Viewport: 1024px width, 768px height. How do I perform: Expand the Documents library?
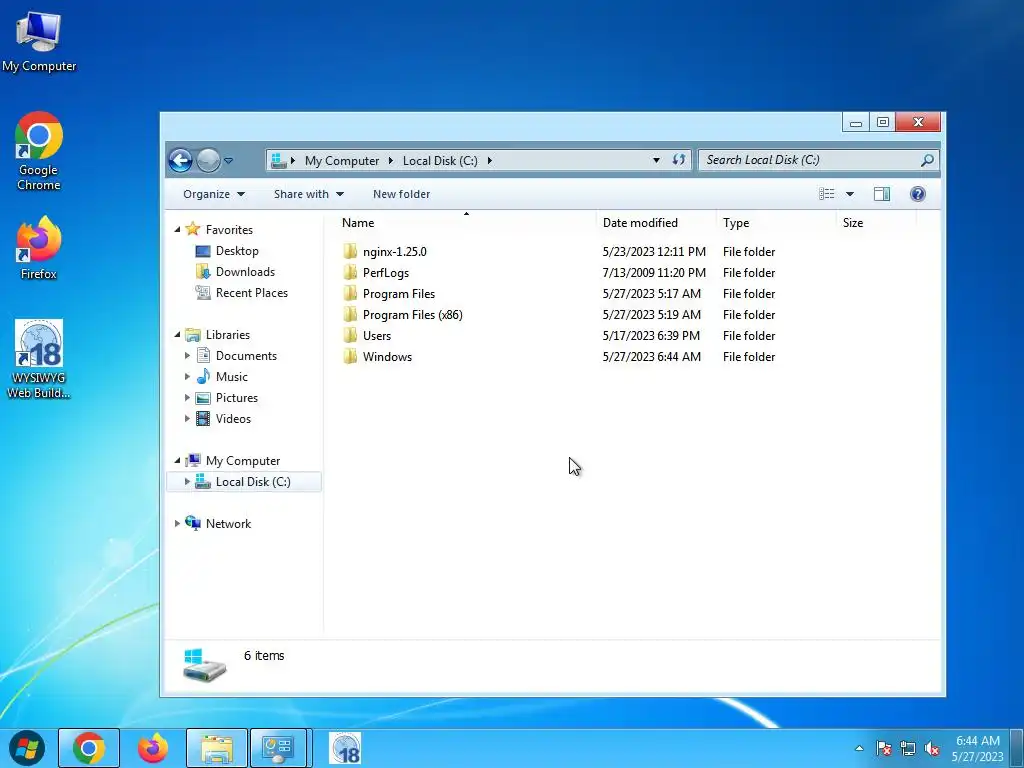187,356
